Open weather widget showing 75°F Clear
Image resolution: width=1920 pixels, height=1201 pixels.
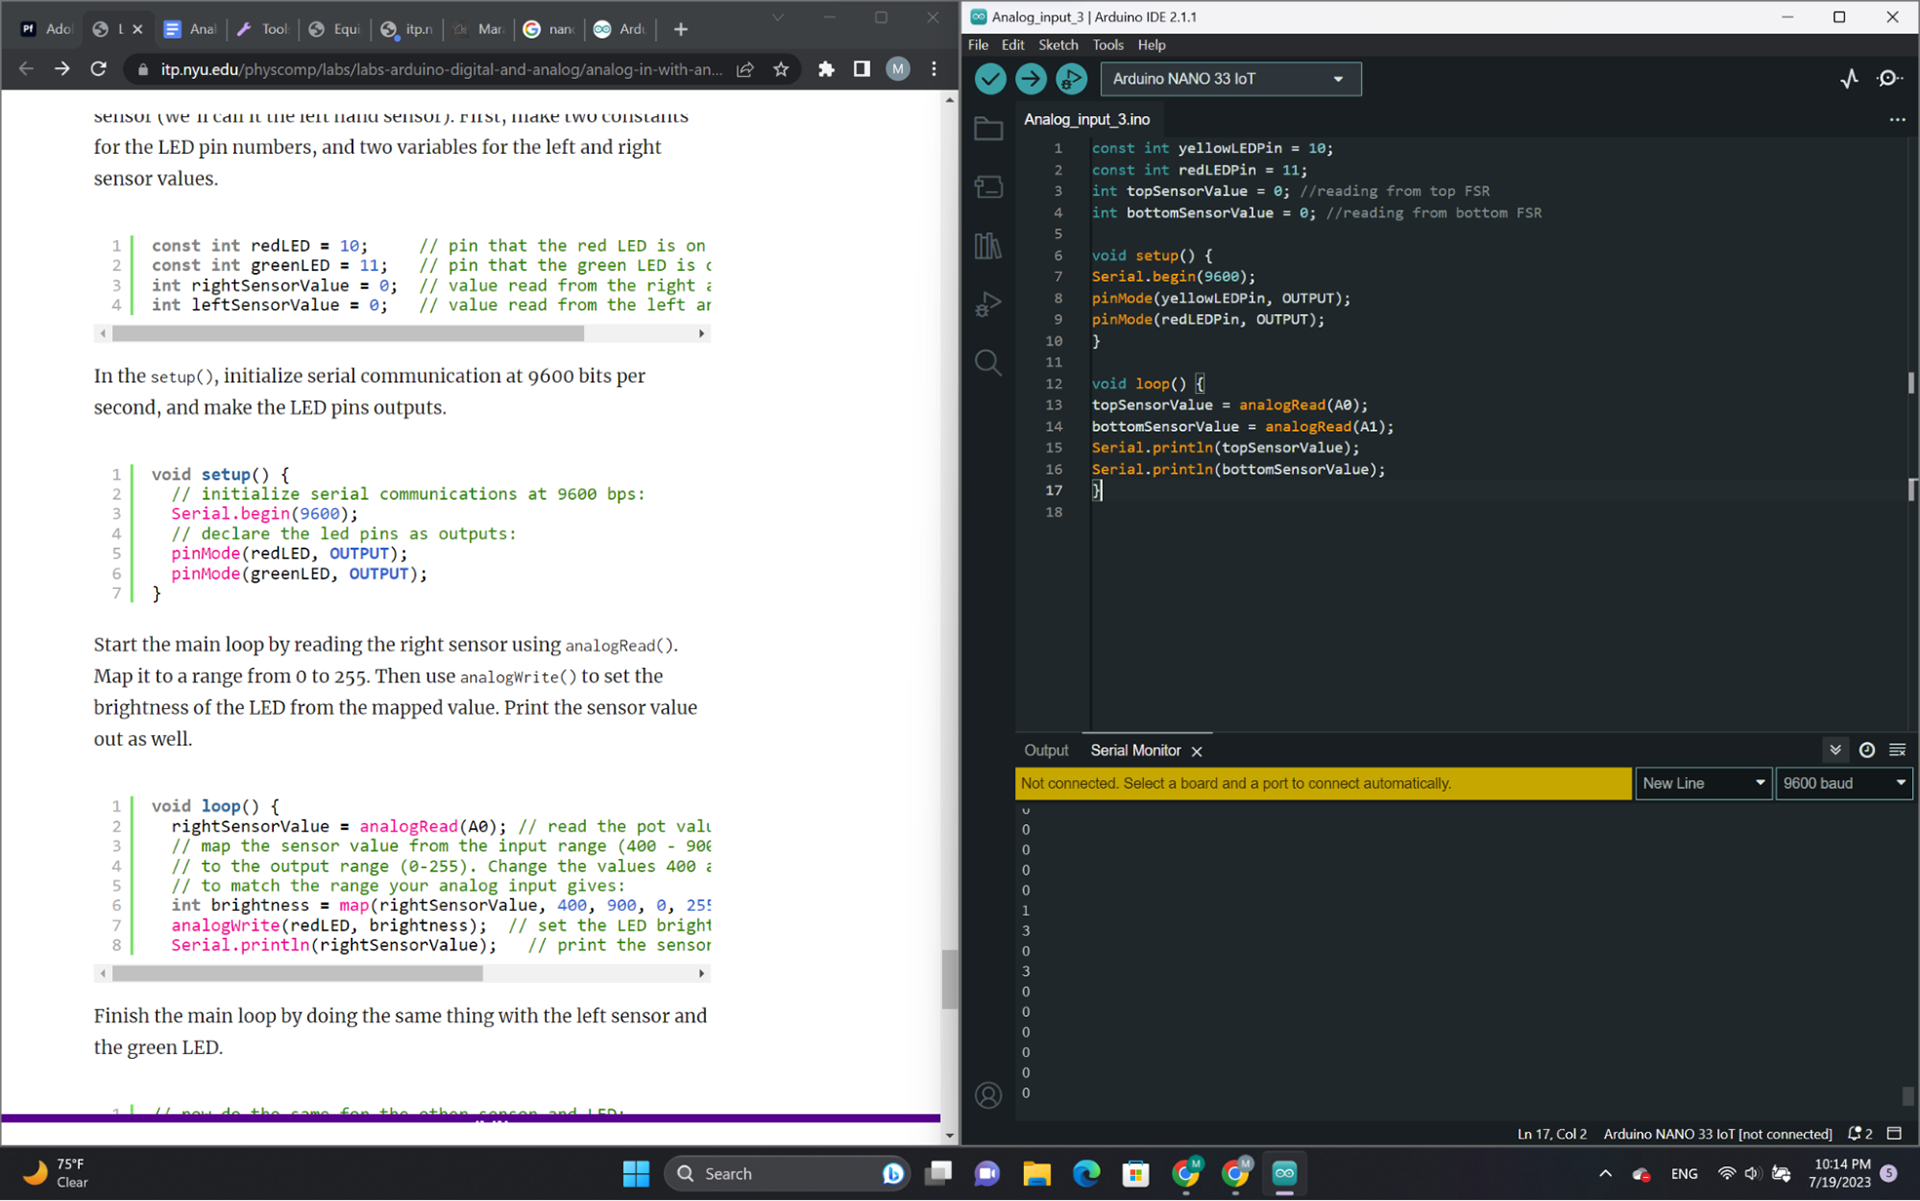pyautogui.click(x=58, y=1174)
